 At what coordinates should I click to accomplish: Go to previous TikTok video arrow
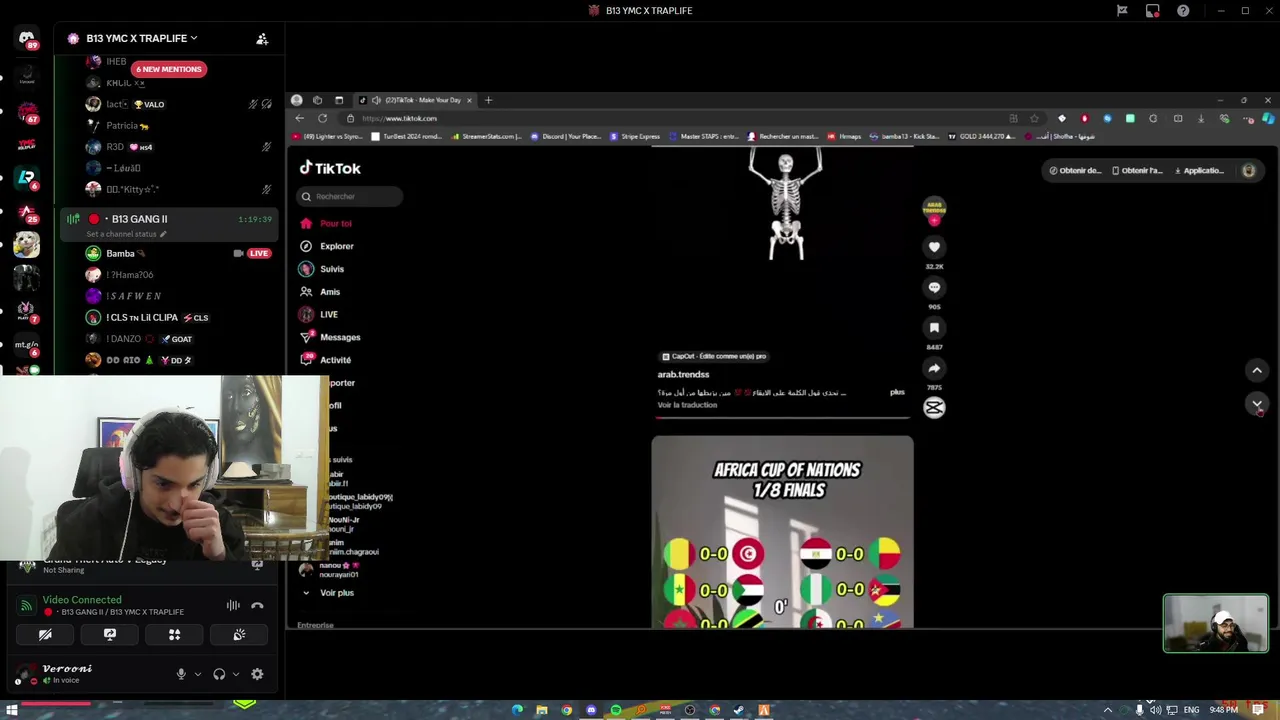[x=1257, y=370]
